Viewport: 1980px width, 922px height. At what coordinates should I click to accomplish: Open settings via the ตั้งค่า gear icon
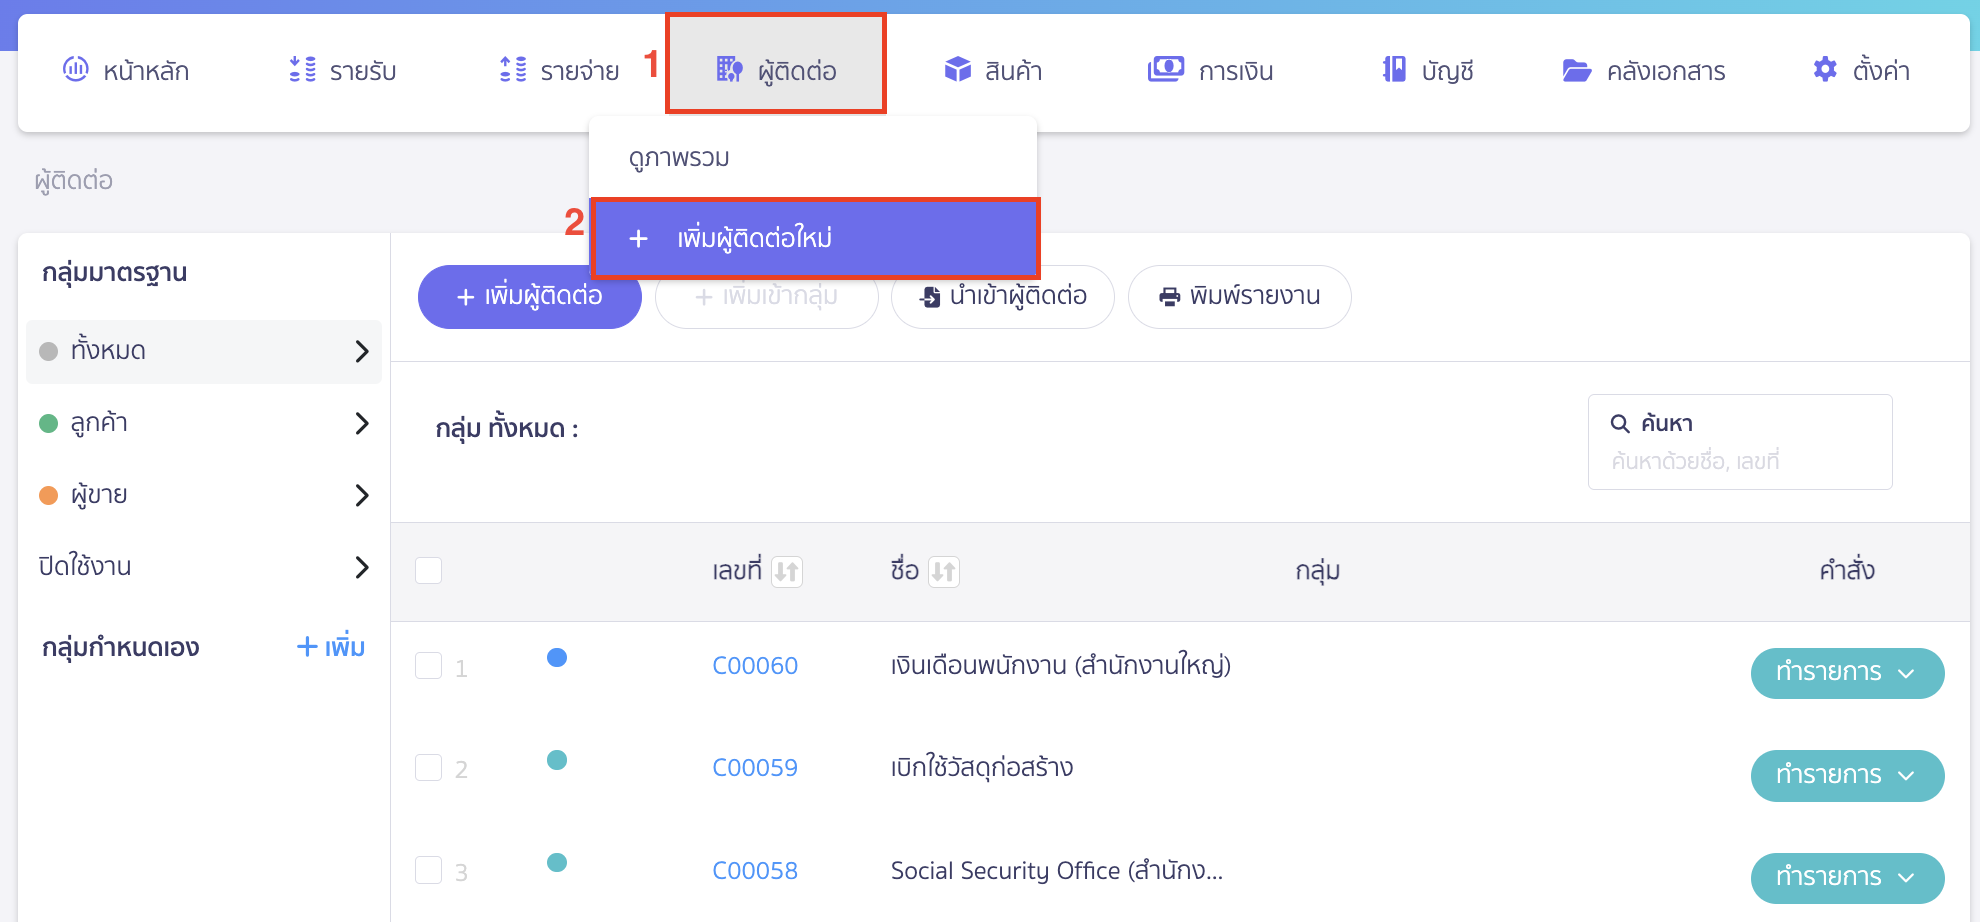[1825, 69]
